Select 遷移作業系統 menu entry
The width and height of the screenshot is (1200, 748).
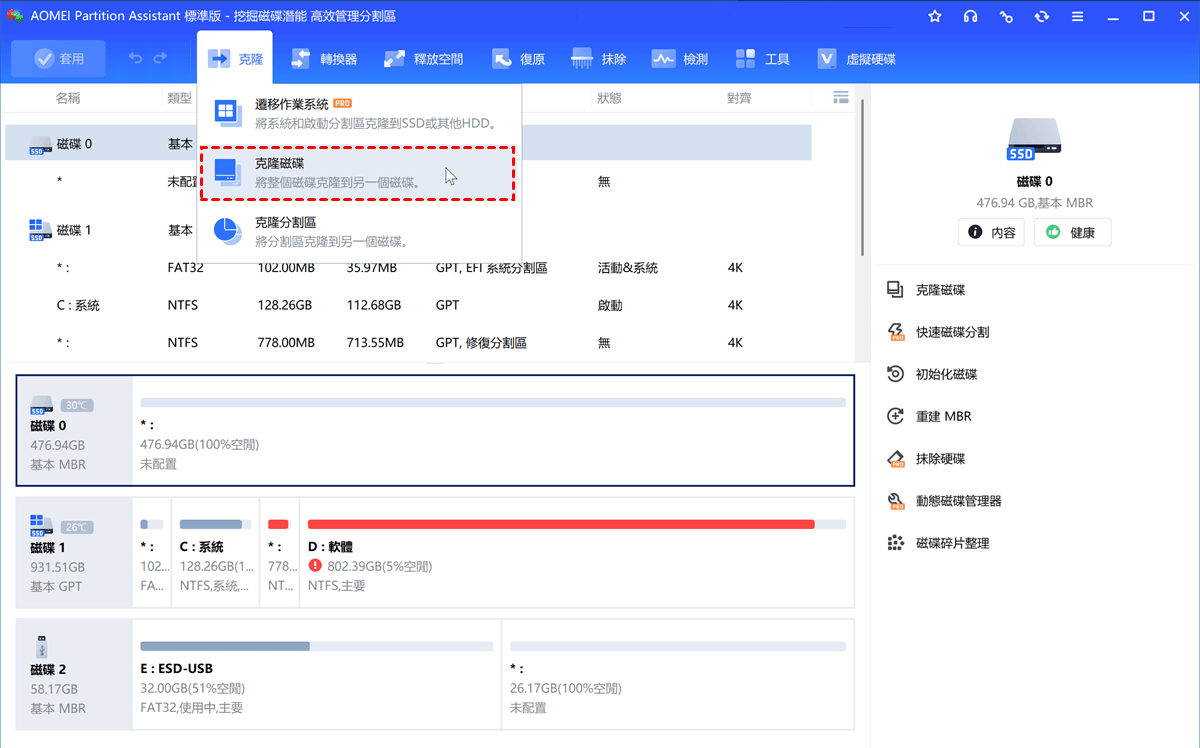[x=358, y=113]
